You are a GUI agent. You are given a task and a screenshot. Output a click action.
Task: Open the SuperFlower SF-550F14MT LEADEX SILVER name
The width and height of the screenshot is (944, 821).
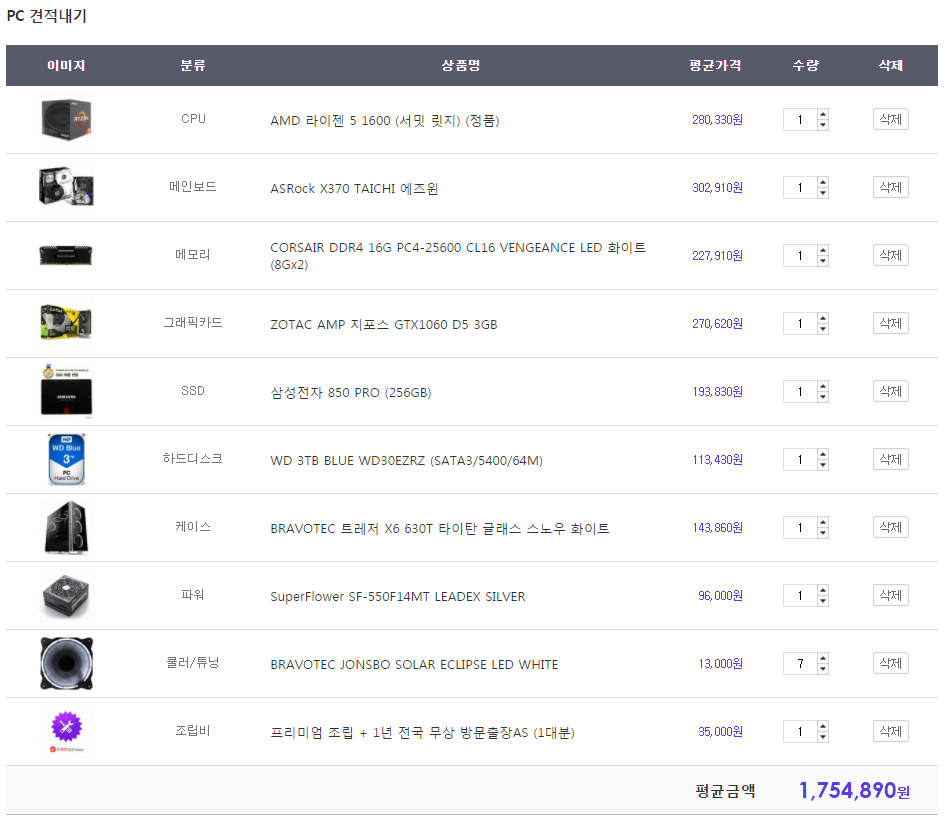pos(398,596)
